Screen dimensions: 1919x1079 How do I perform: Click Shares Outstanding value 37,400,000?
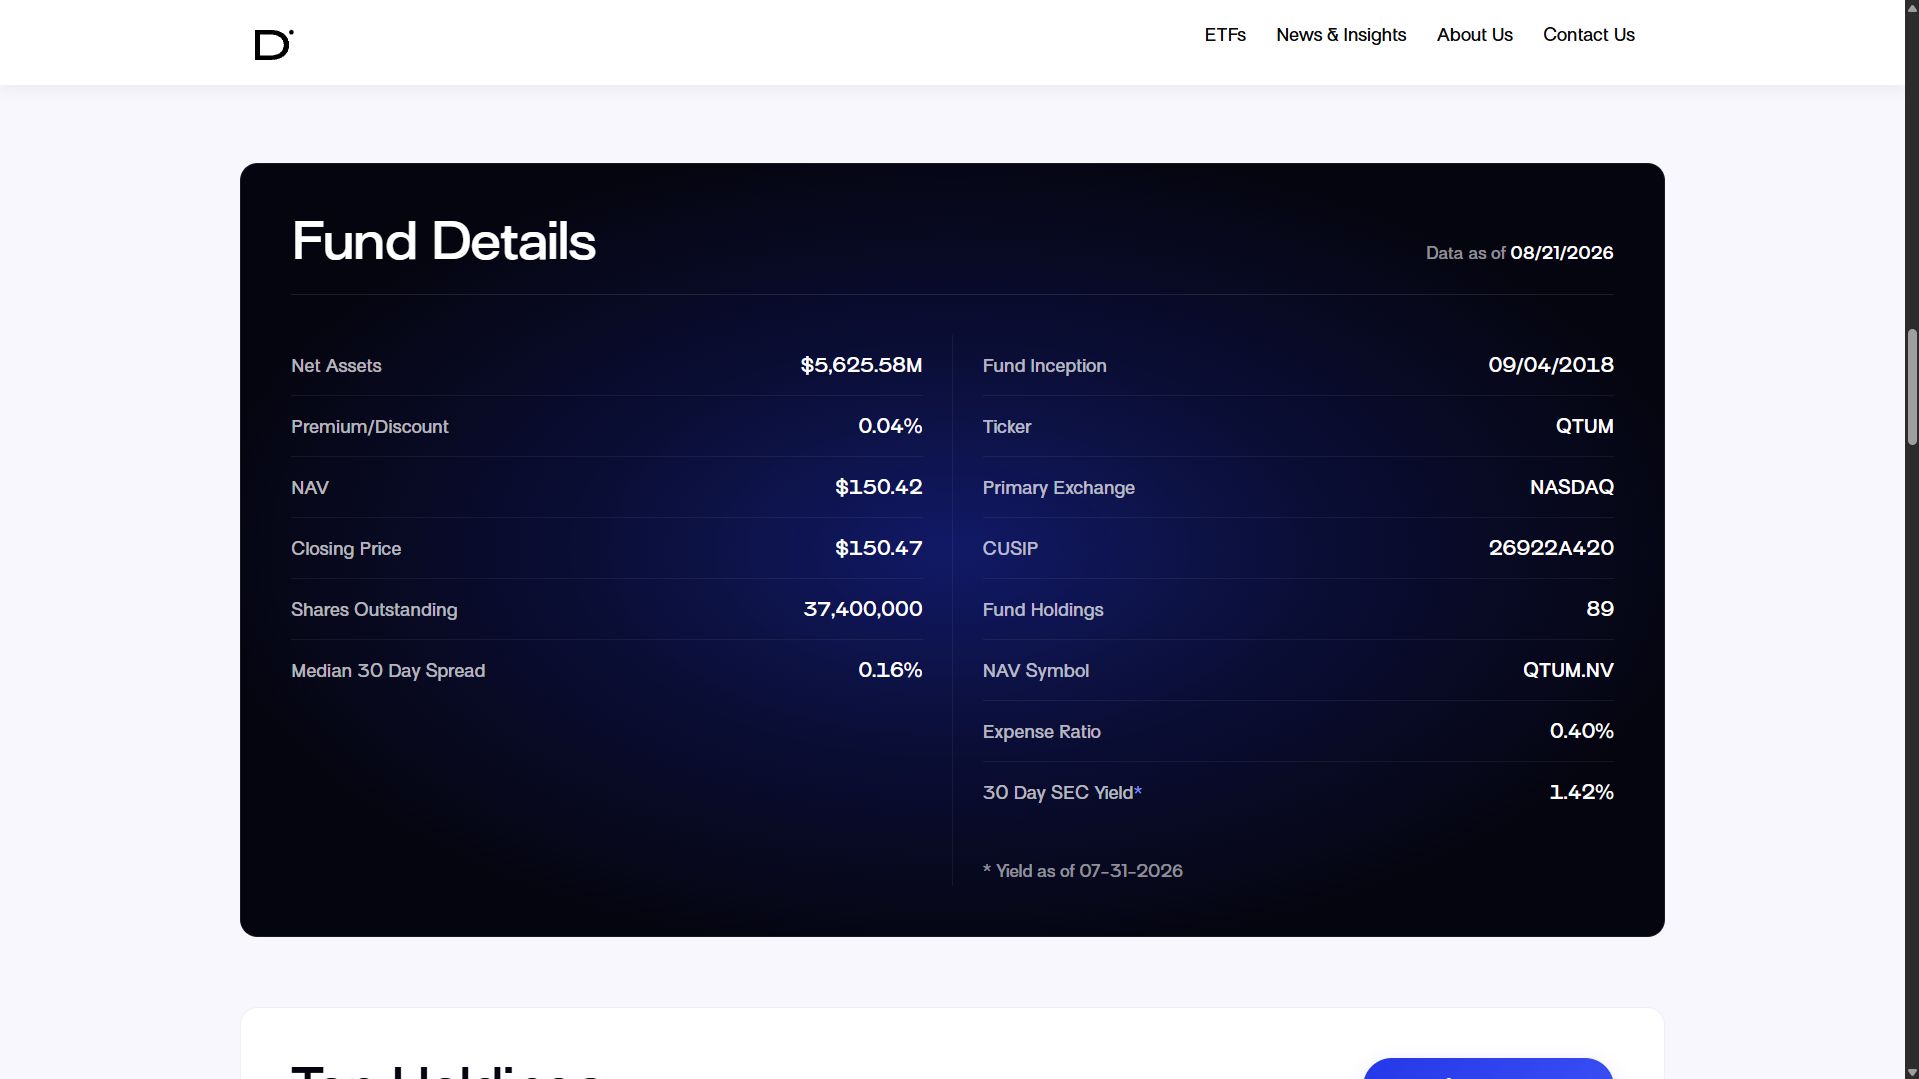coord(863,609)
